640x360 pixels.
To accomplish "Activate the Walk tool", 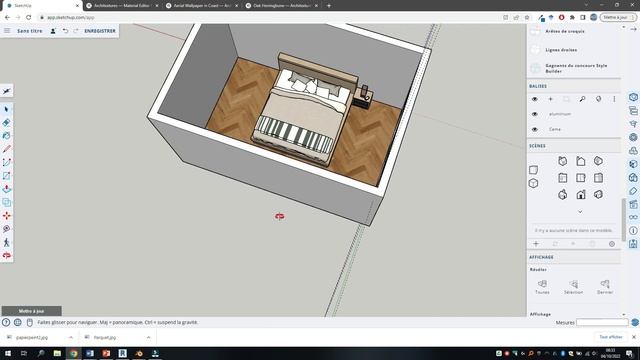I will point(6,242).
